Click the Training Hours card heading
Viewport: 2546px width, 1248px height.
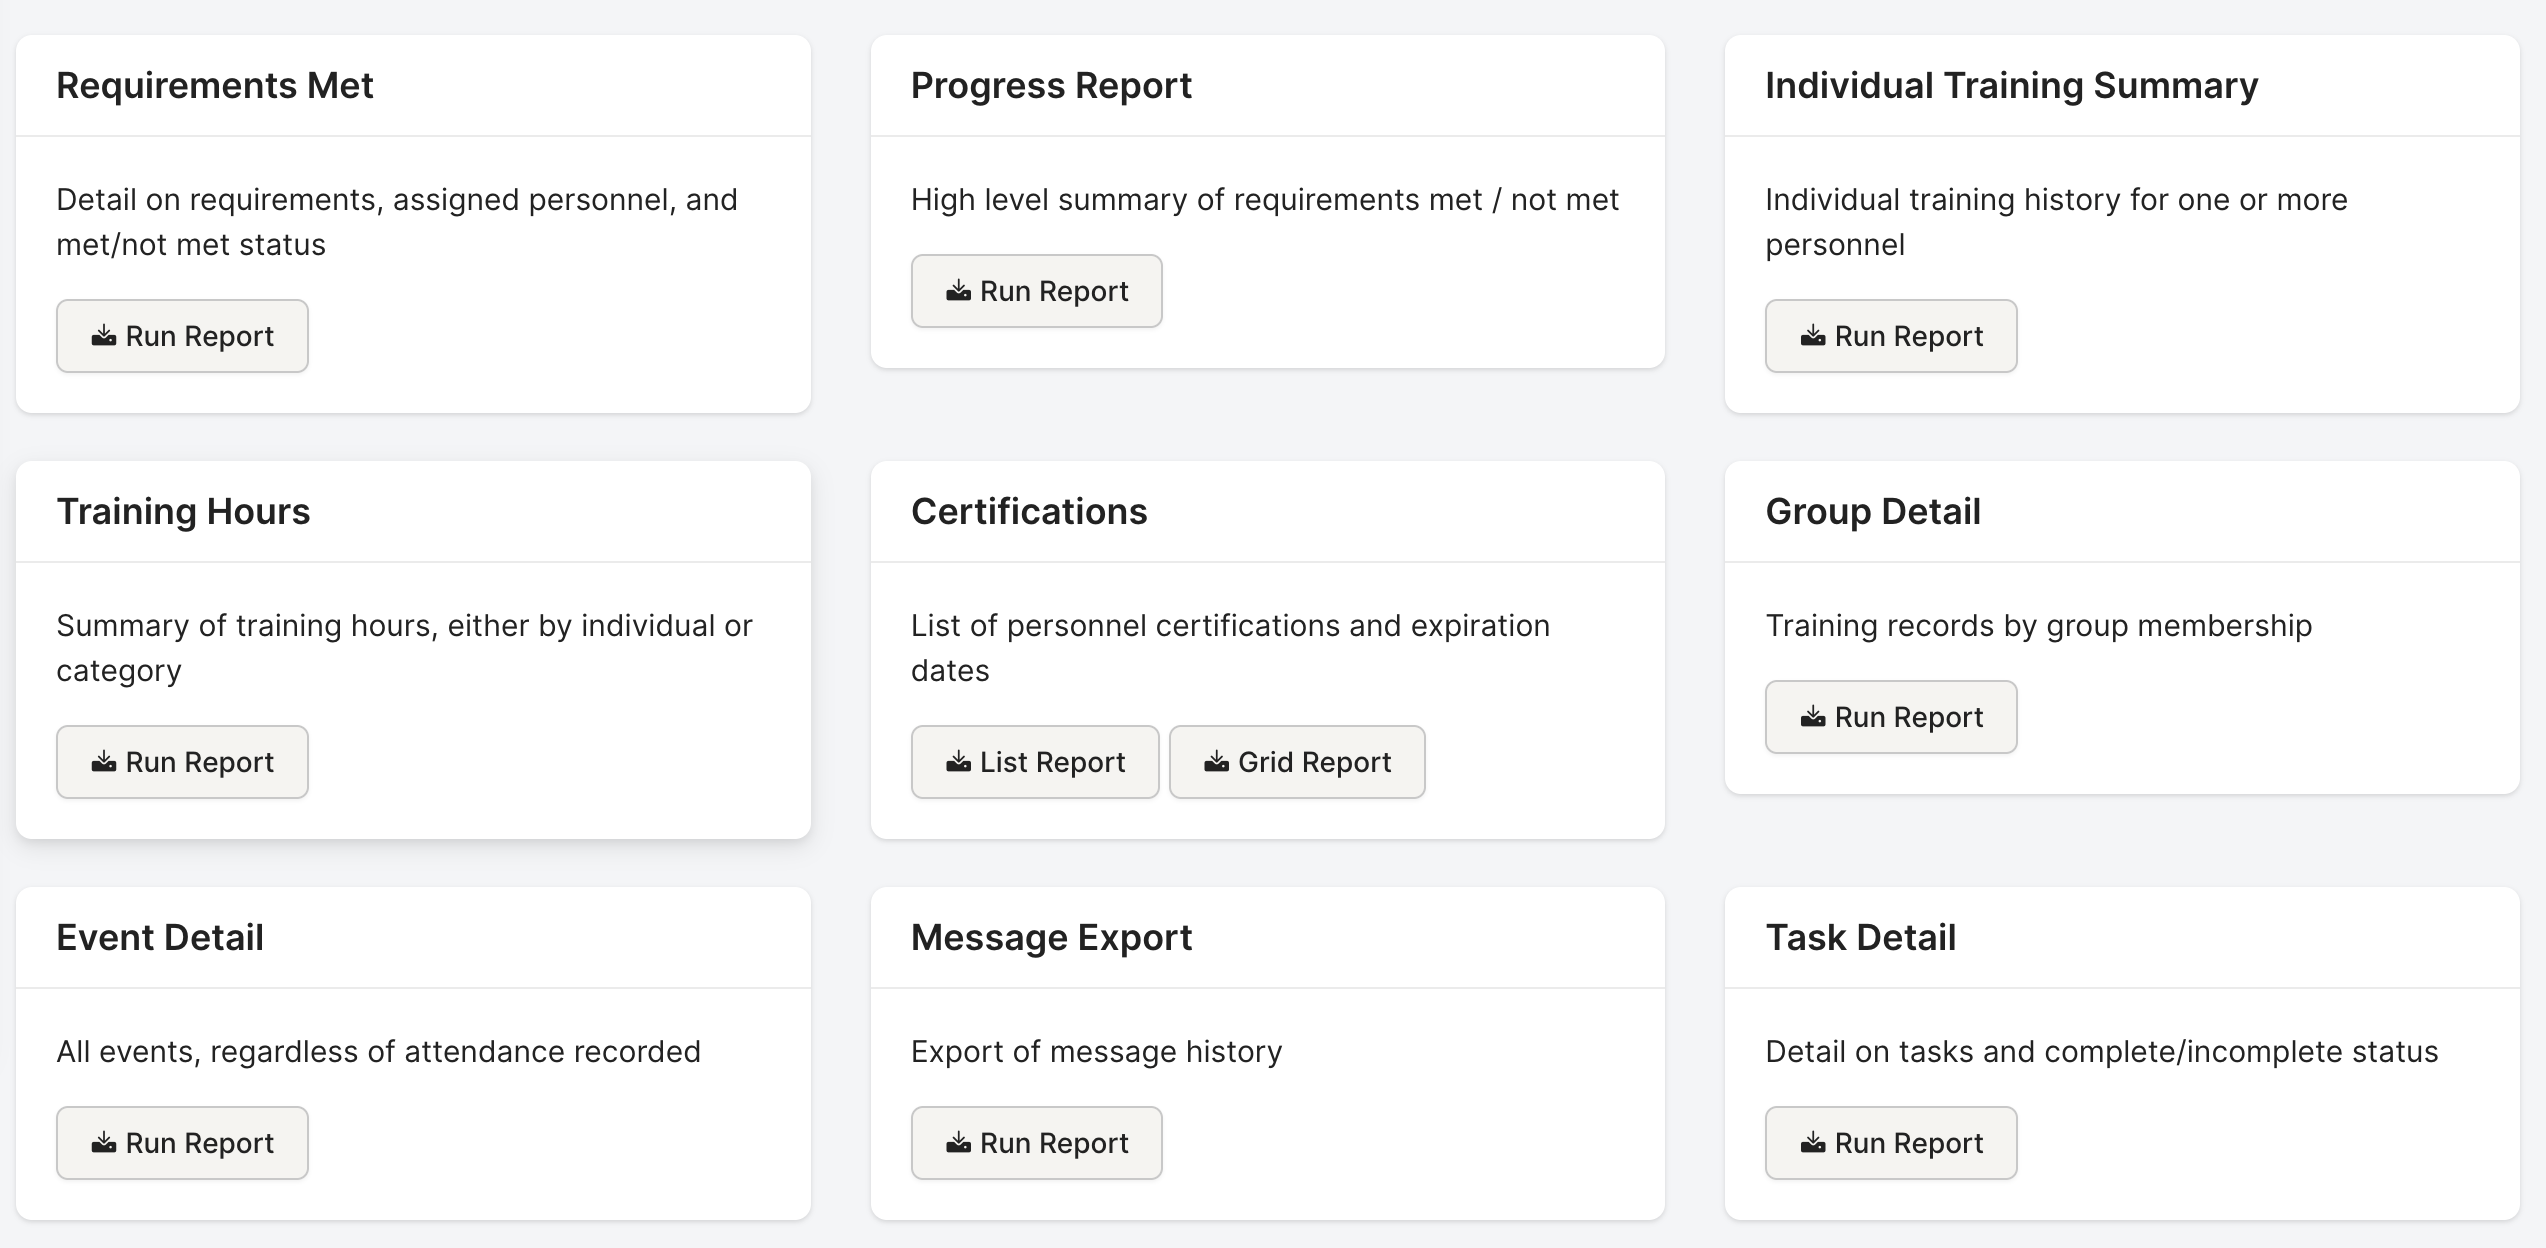(x=183, y=512)
